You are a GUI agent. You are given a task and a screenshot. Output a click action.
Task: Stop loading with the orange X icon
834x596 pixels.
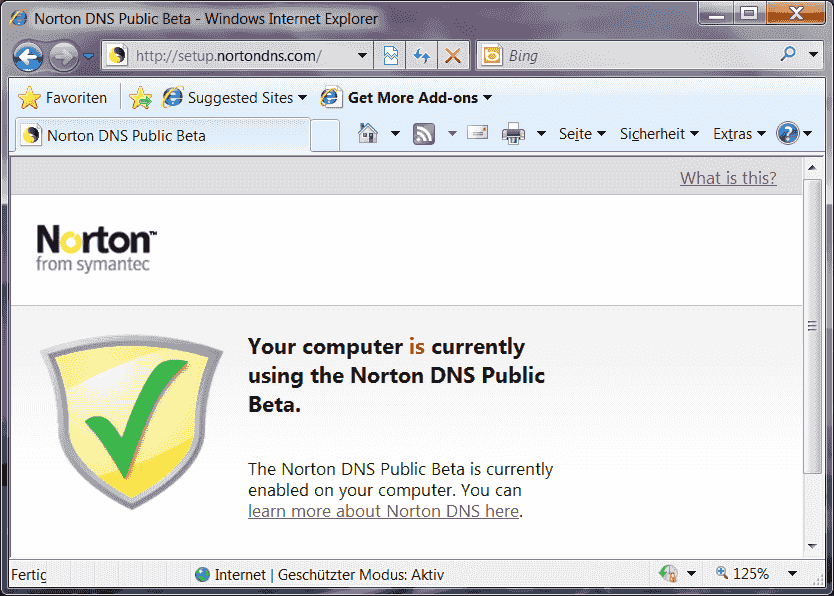pos(453,55)
